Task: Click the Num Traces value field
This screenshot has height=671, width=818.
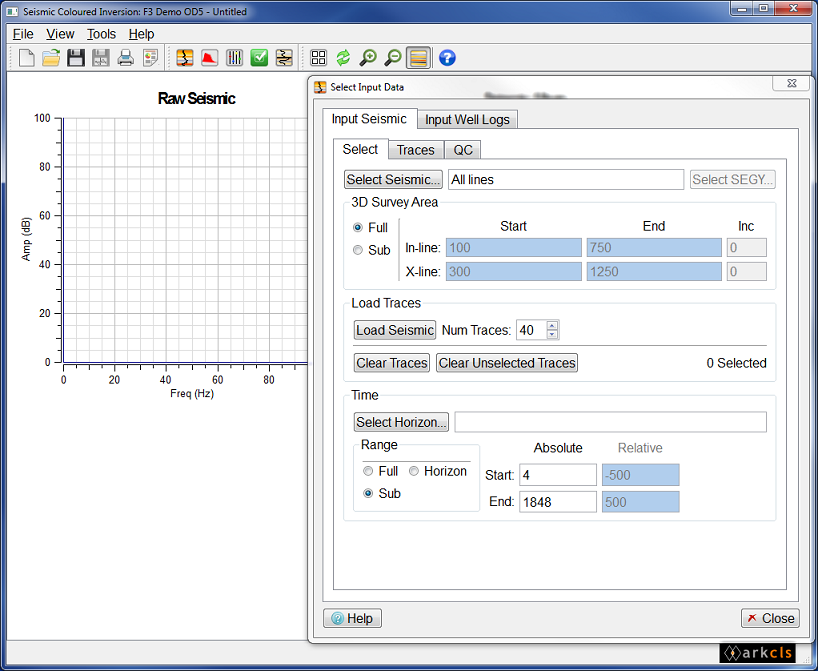Action: tap(531, 330)
